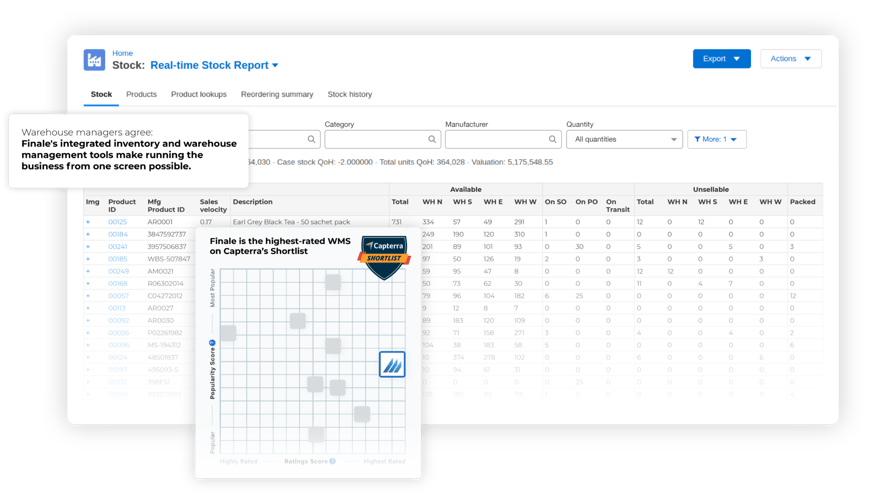Click the image dot for product 00241
Viewport: 874px width, 499px height.
pos(88,246)
